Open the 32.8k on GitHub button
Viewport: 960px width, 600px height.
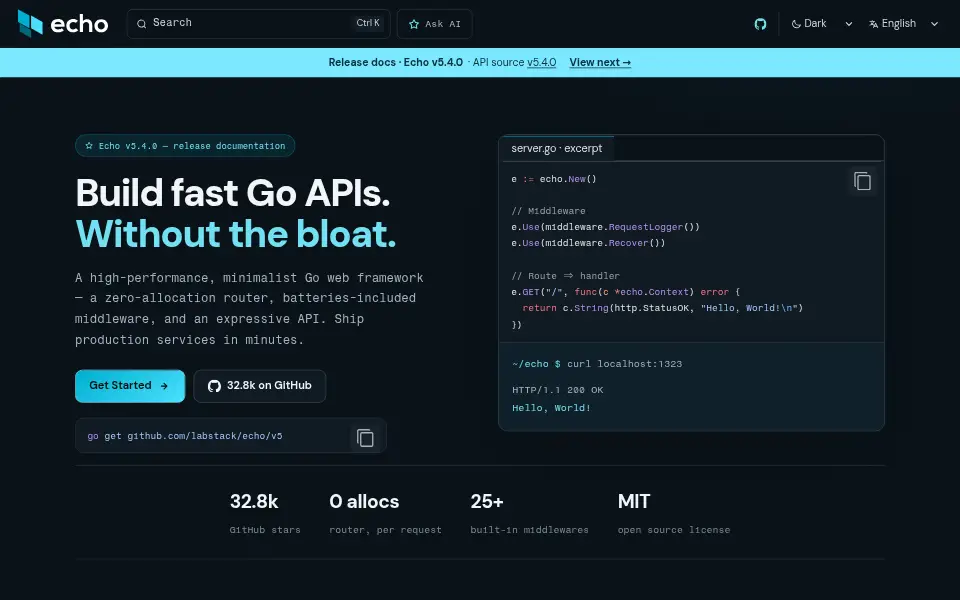point(260,386)
